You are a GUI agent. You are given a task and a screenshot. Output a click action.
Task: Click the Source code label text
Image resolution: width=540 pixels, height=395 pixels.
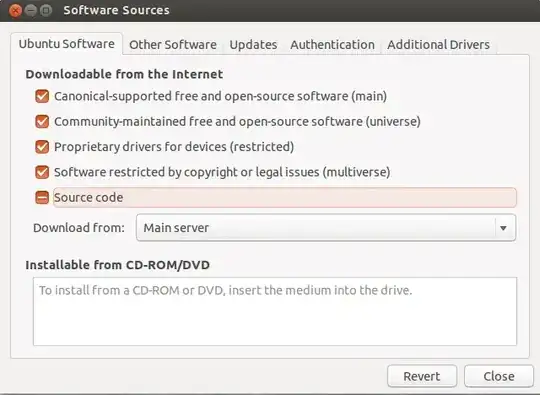click(x=89, y=197)
